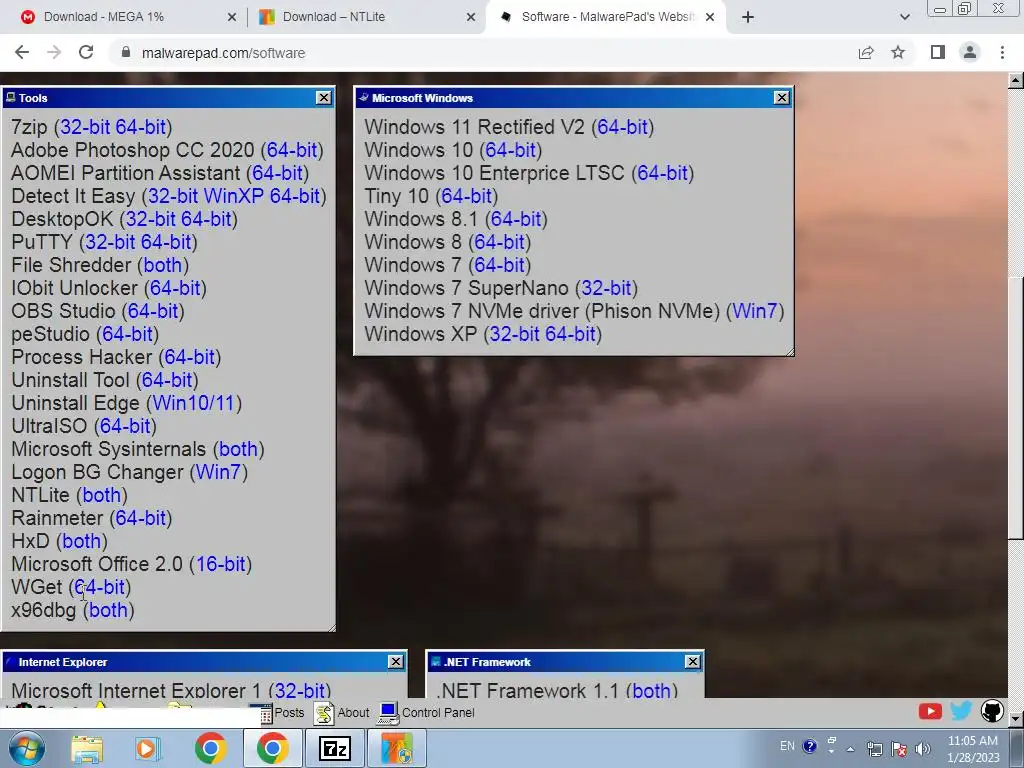Open the Process Hacker 64-bit link
This screenshot has width=1024, height=768.
(x=189, y=357)
